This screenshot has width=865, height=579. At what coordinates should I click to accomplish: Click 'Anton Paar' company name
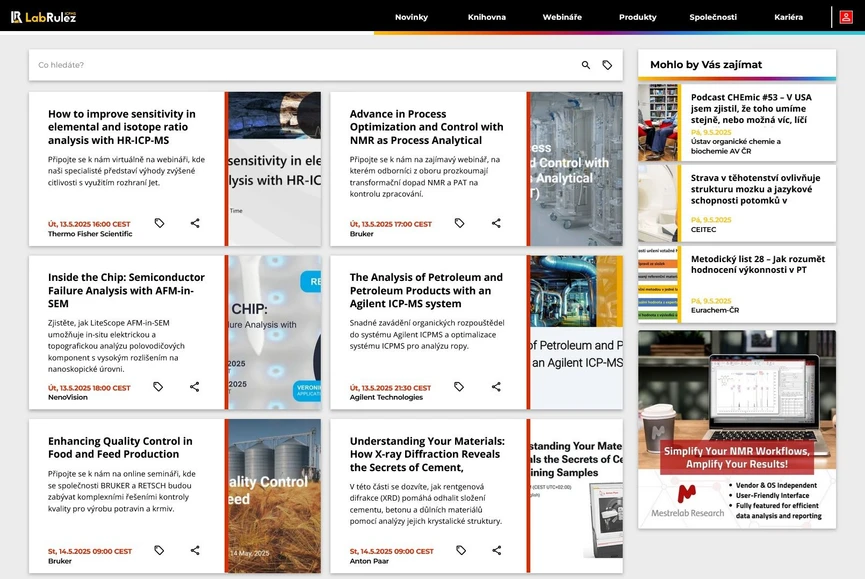pos(369,561)
